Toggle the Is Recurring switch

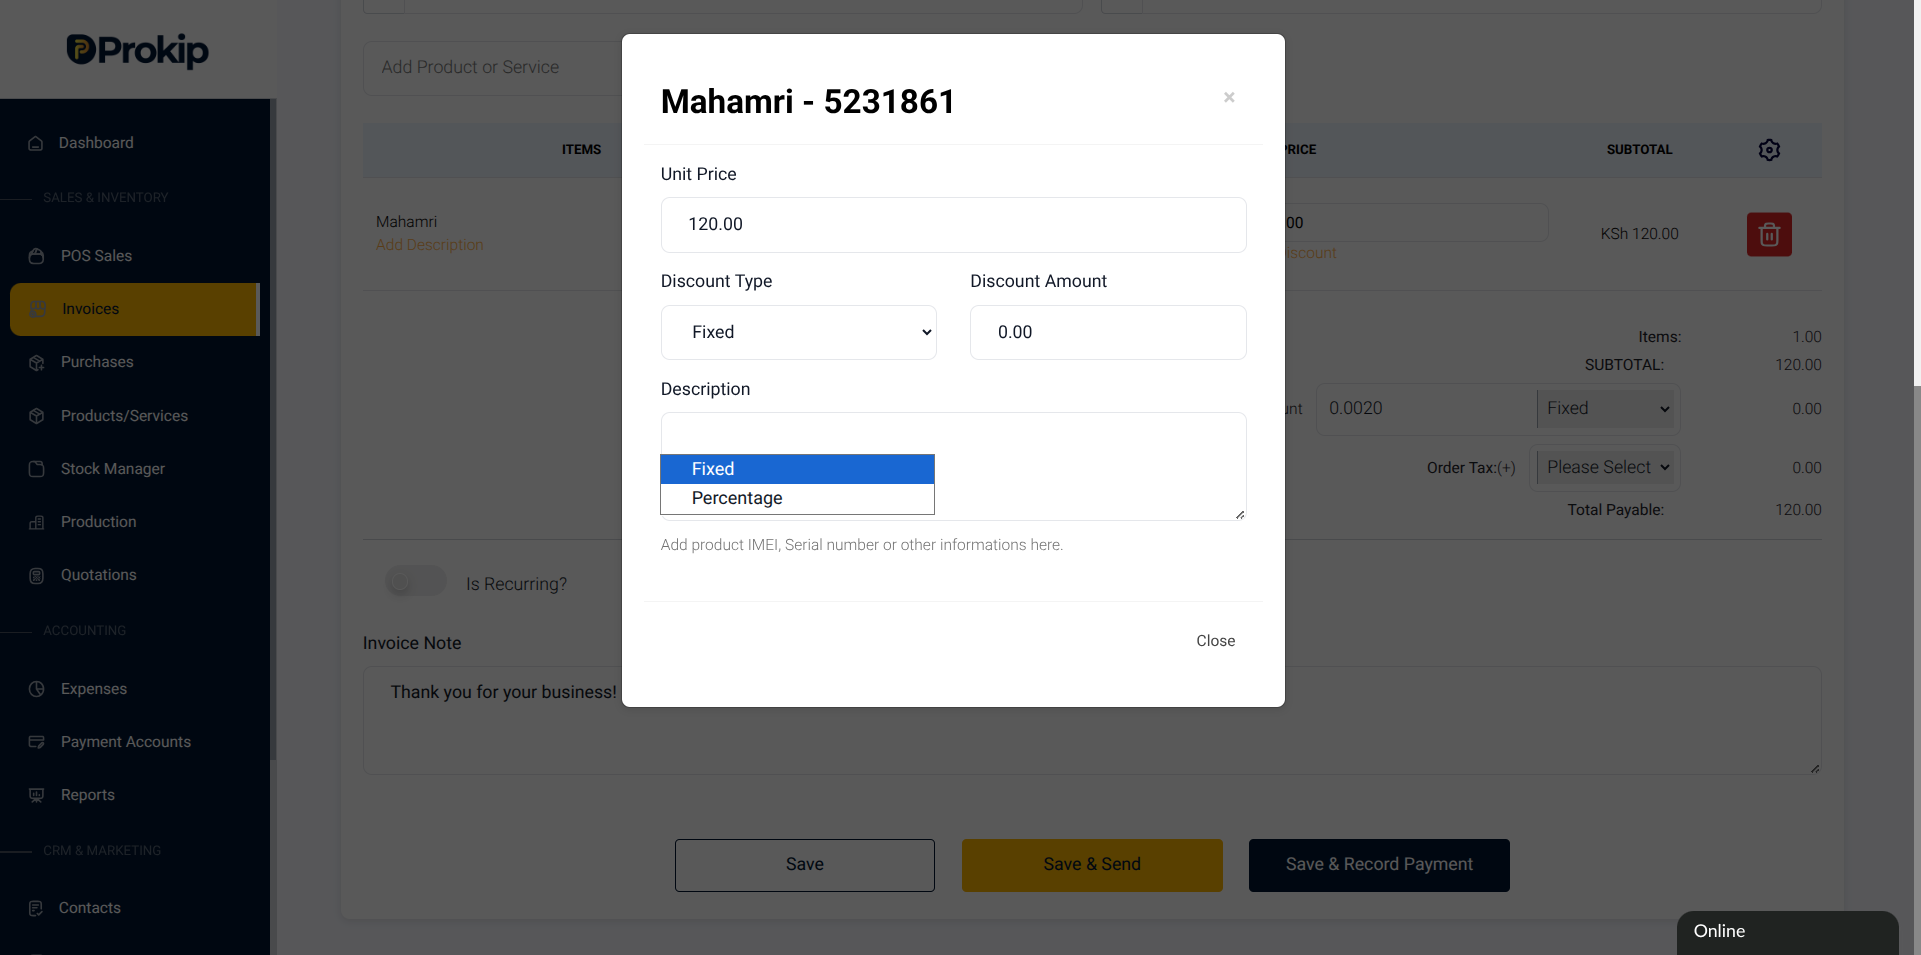point(416,581)
